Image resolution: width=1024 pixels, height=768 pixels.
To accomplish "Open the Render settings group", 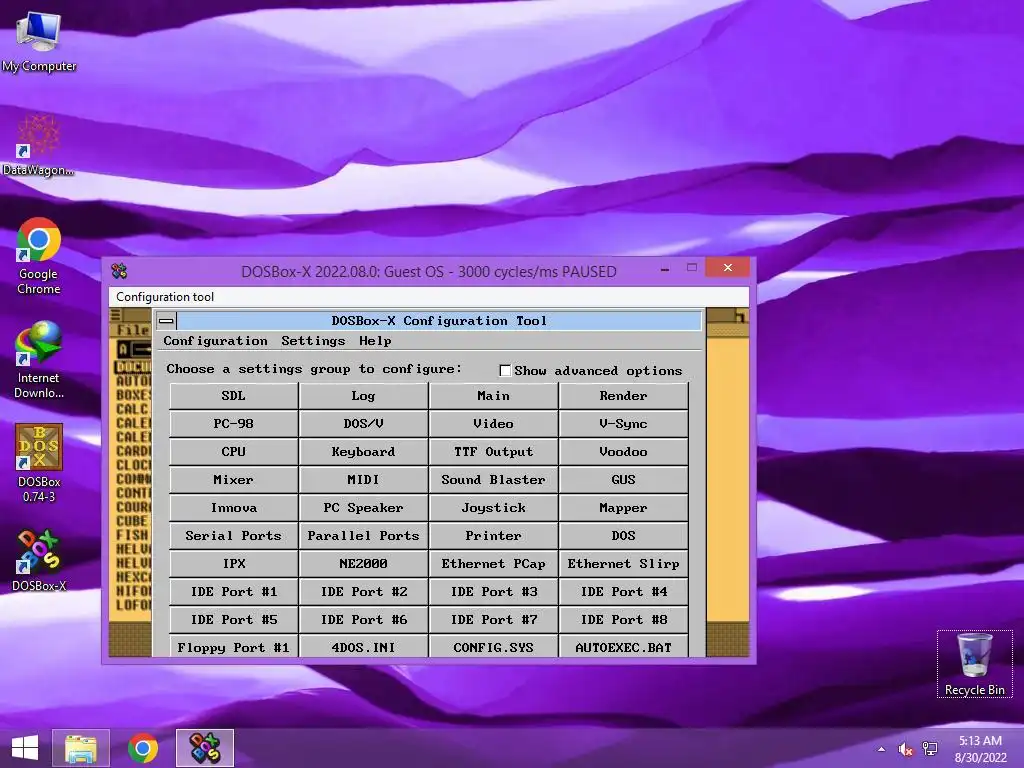I will 623,396.
